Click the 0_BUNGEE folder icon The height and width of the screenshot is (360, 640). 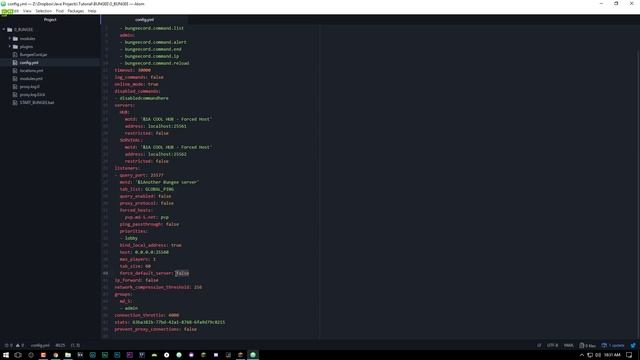(9, 30)
